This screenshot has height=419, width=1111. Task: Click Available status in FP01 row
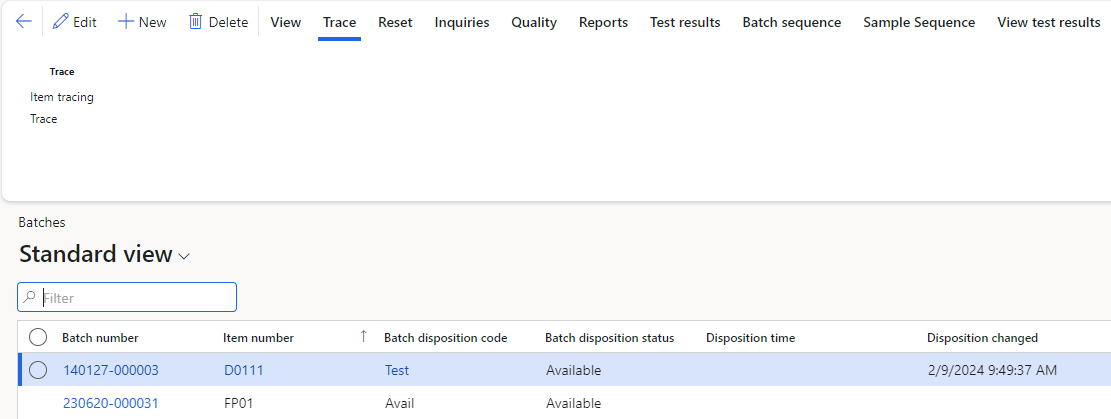pos(573,403)
